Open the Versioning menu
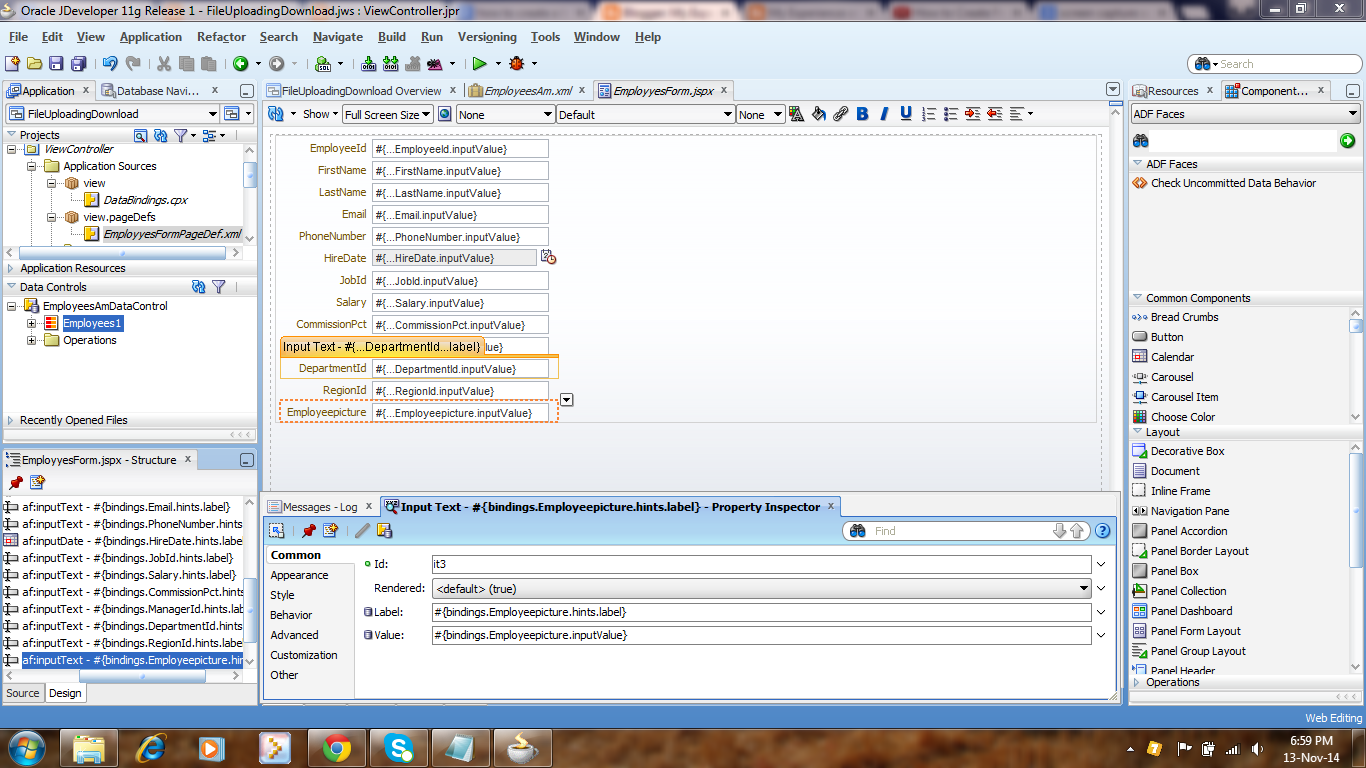1366x768 pixels. [x=487, y=37]
